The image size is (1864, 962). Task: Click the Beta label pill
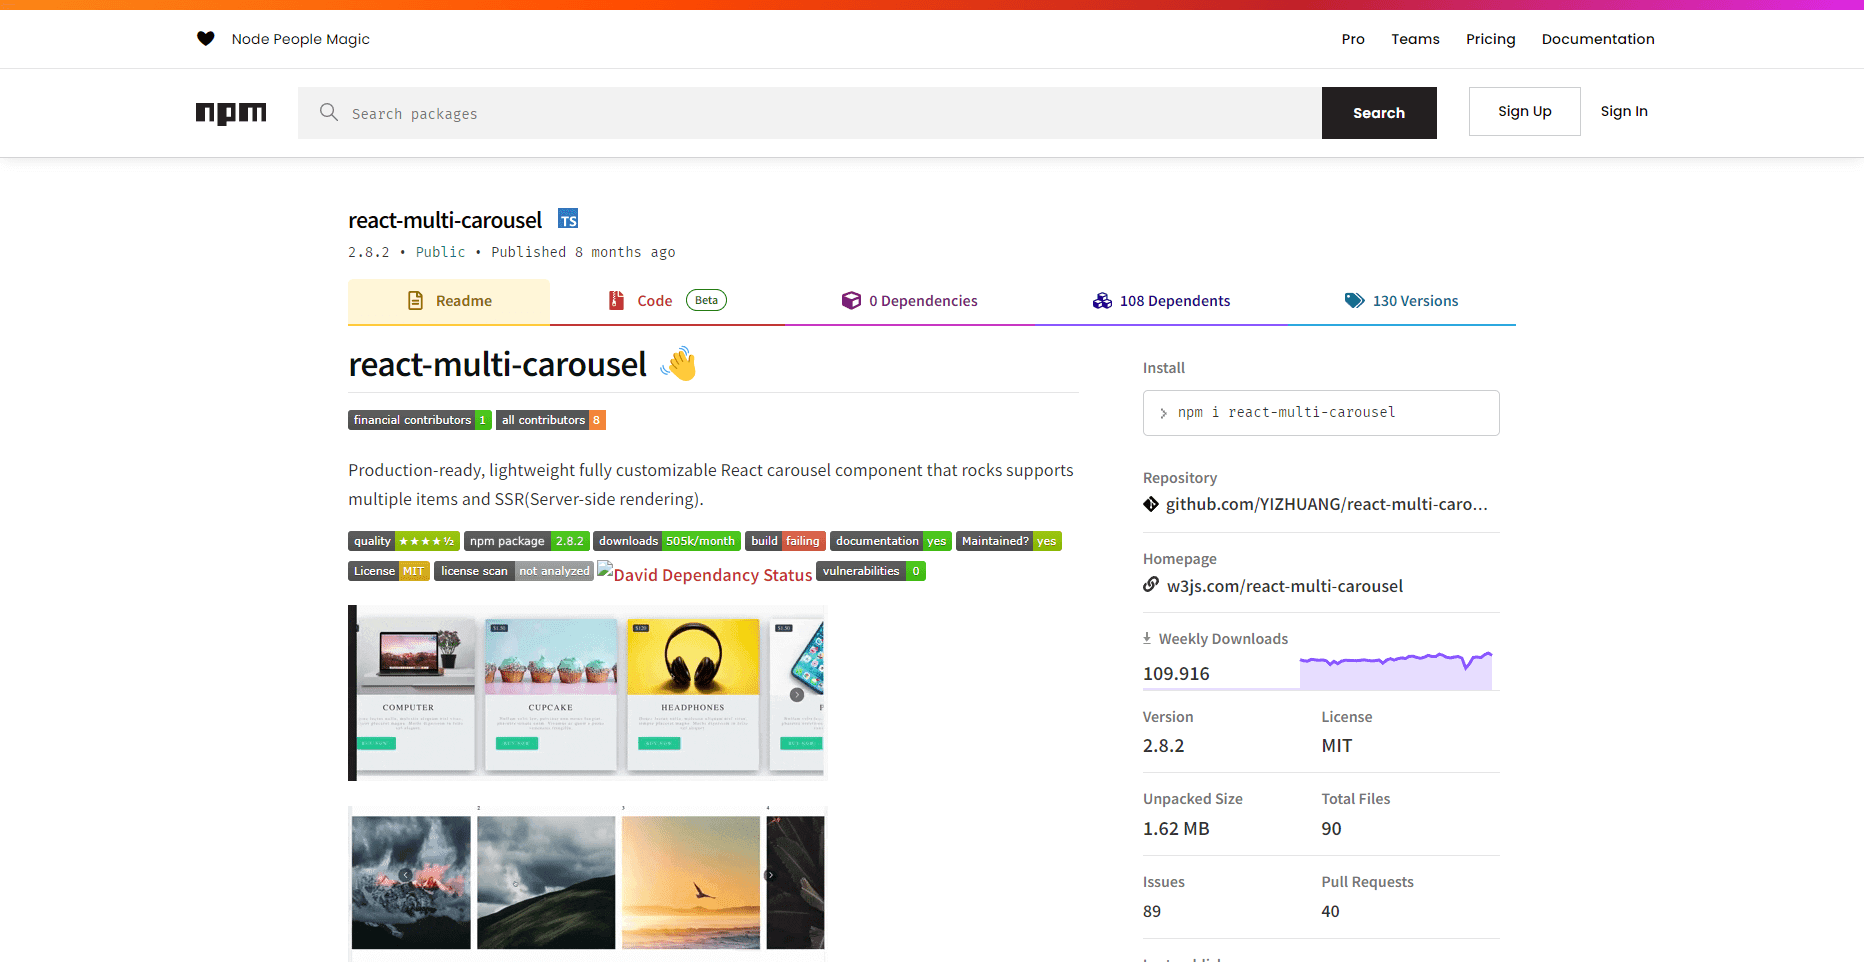coord(706,300)
